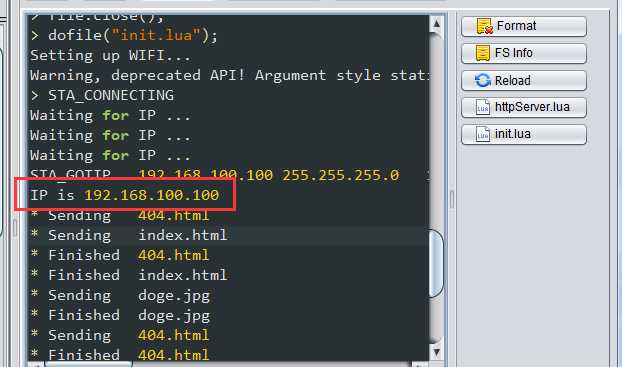
Task: Open init.lua file button
Action: click(524, 134)
